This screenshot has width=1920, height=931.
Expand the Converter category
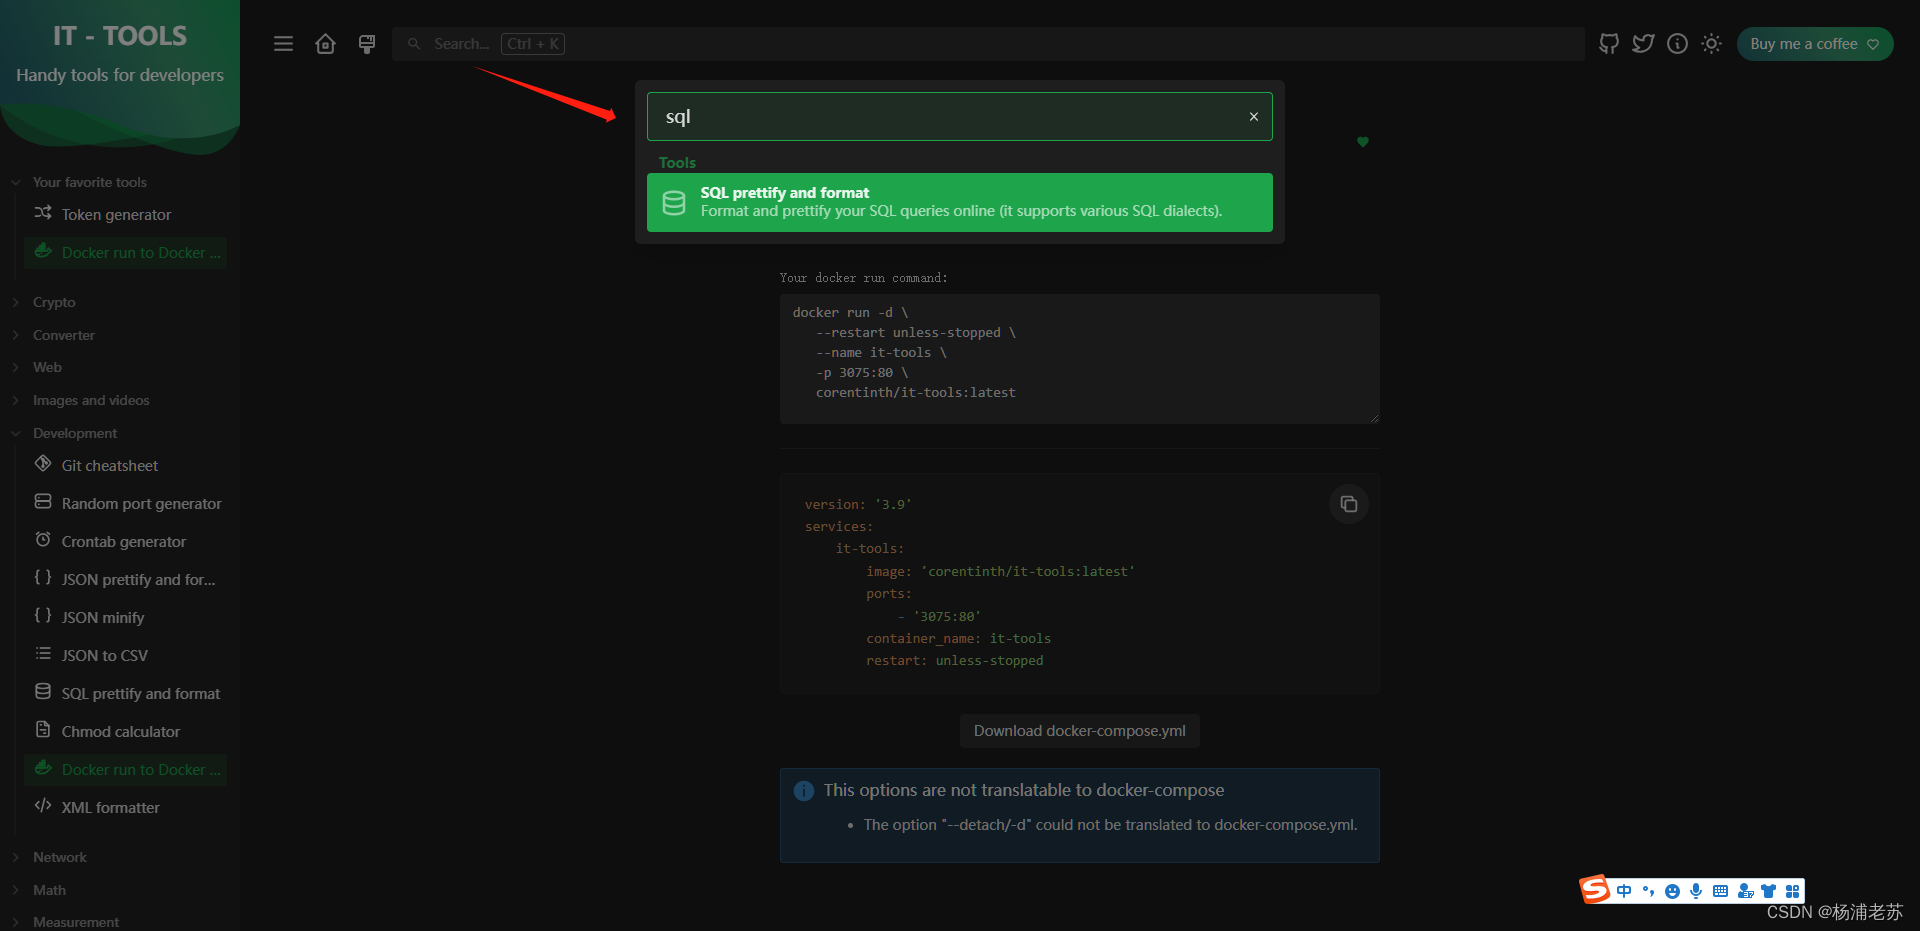[x=64, y=335]
